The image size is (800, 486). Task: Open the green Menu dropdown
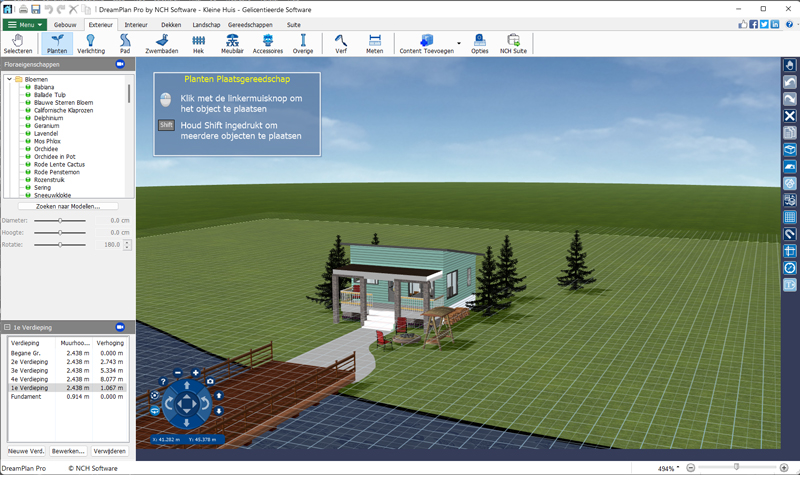point(26,24)
